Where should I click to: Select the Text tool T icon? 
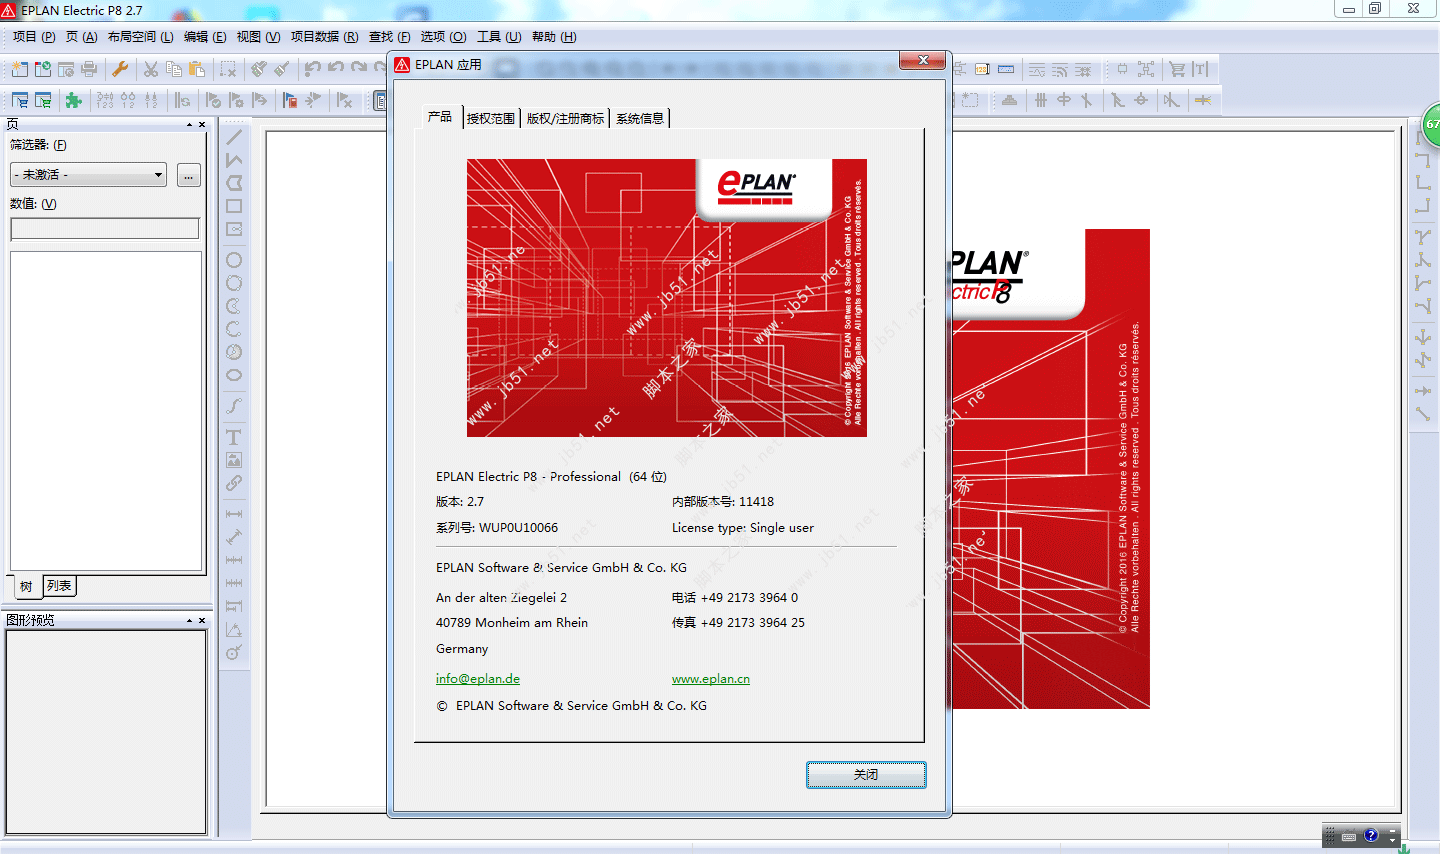point(234,437)
